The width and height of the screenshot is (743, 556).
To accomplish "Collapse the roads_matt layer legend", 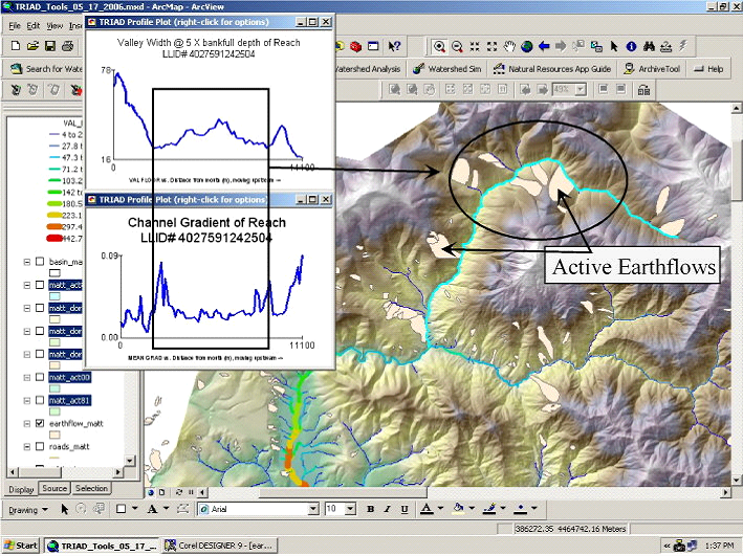I will tap(27, 447).
